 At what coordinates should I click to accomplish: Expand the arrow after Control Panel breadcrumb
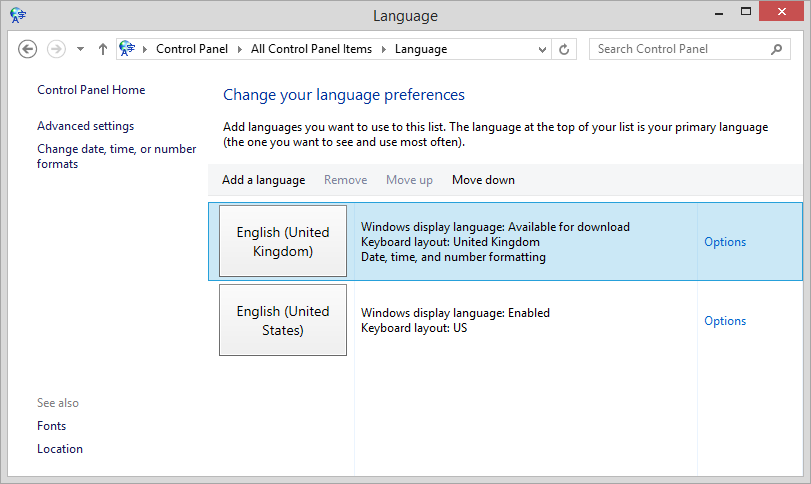point(239,49)
